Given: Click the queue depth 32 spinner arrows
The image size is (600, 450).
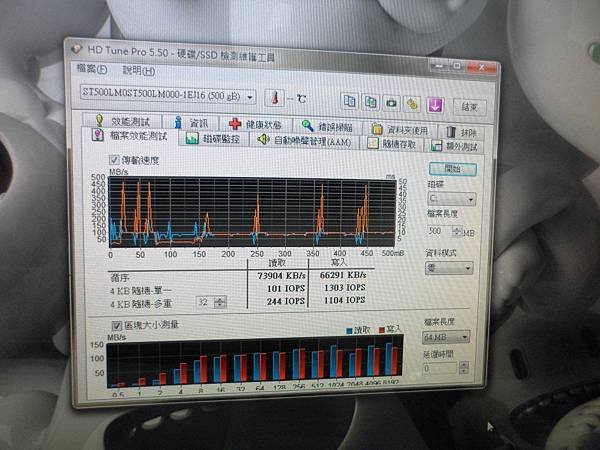Looking at the screenshot, I should point(220,302).
